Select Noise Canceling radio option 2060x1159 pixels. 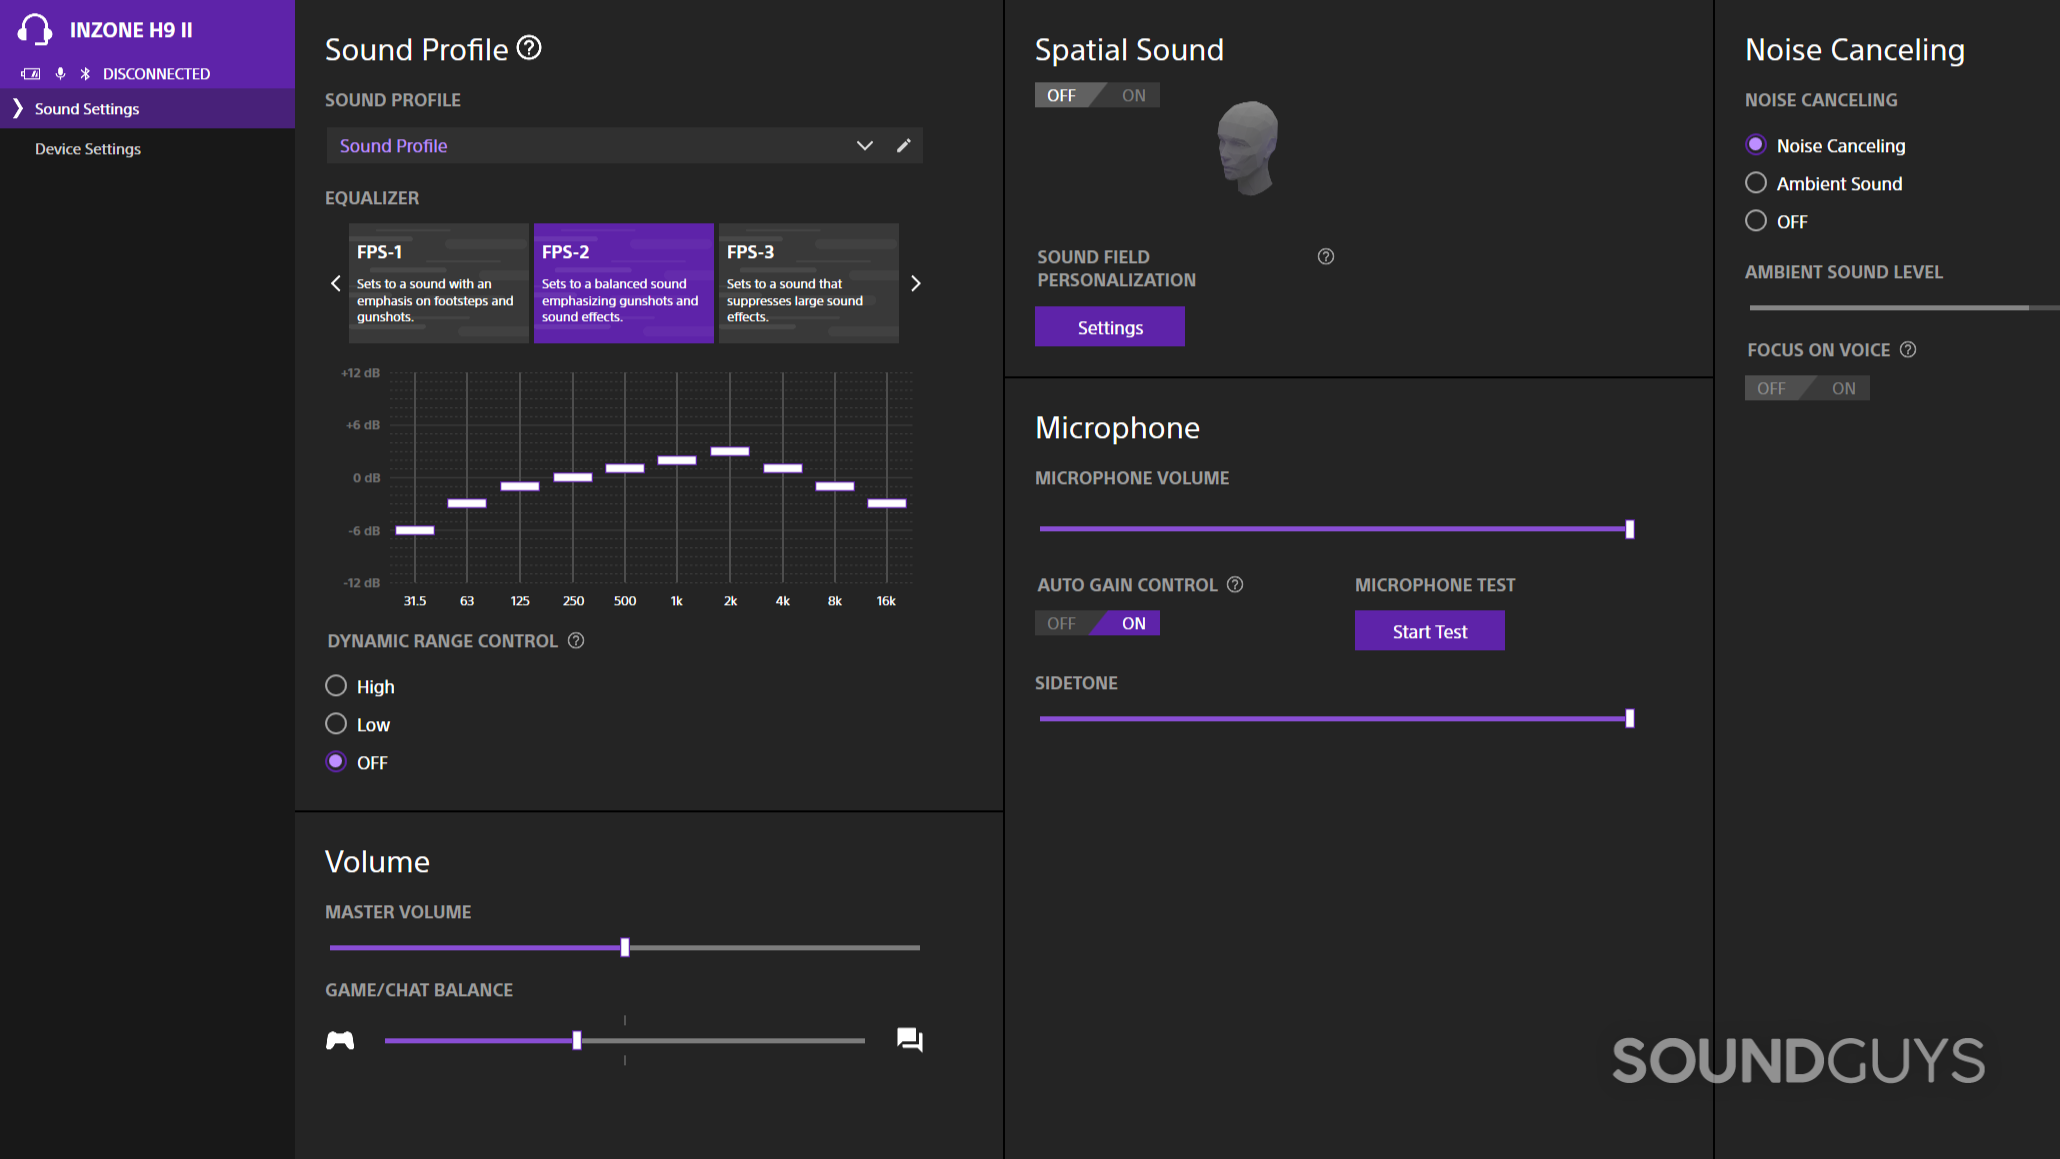[1756, 145]
